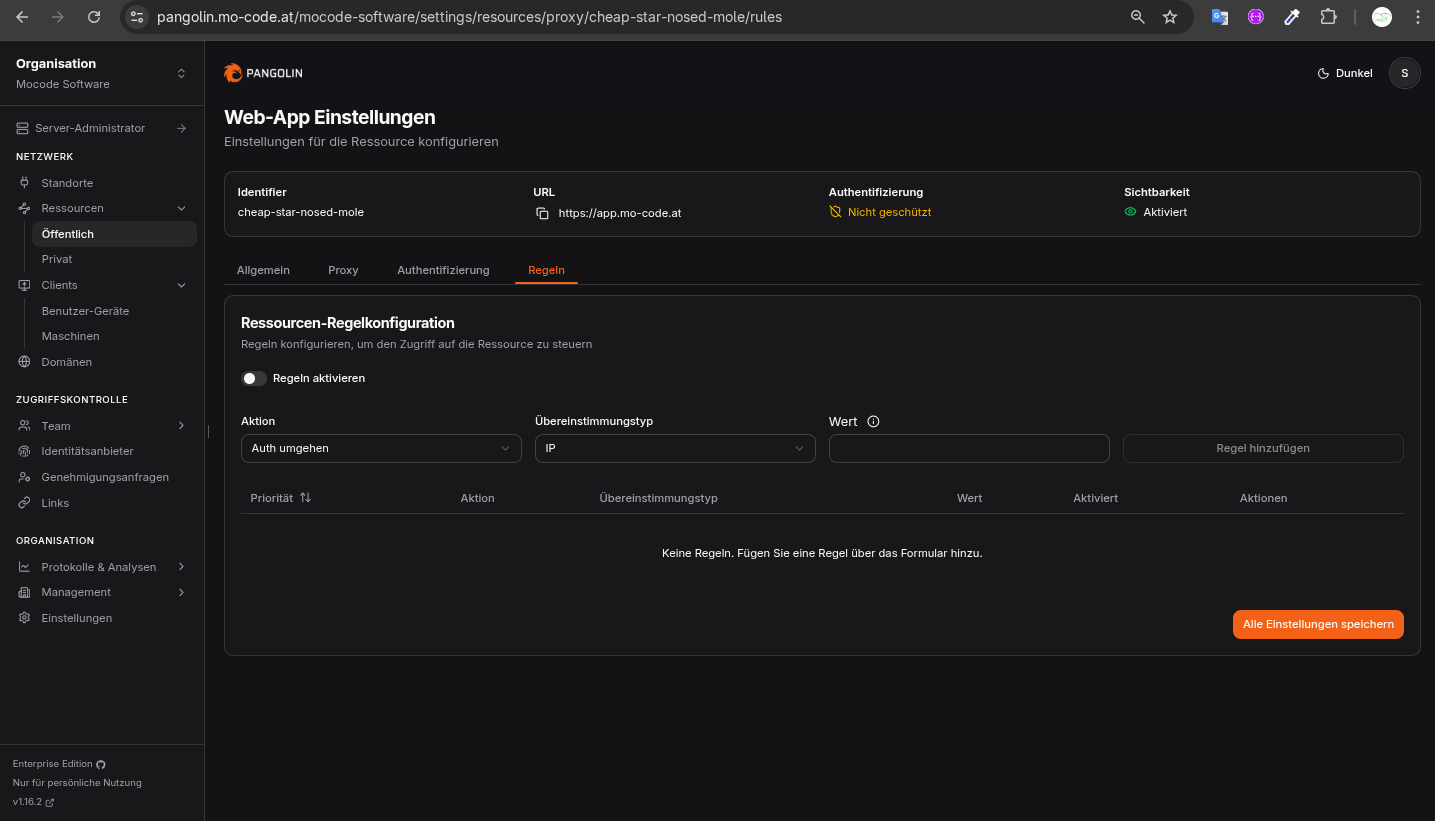Open the Aktion dropdown showing Auth umgehen
The height and width of the screenshot is (821, 1435).
pyautogui.click(x=381, y=449)
